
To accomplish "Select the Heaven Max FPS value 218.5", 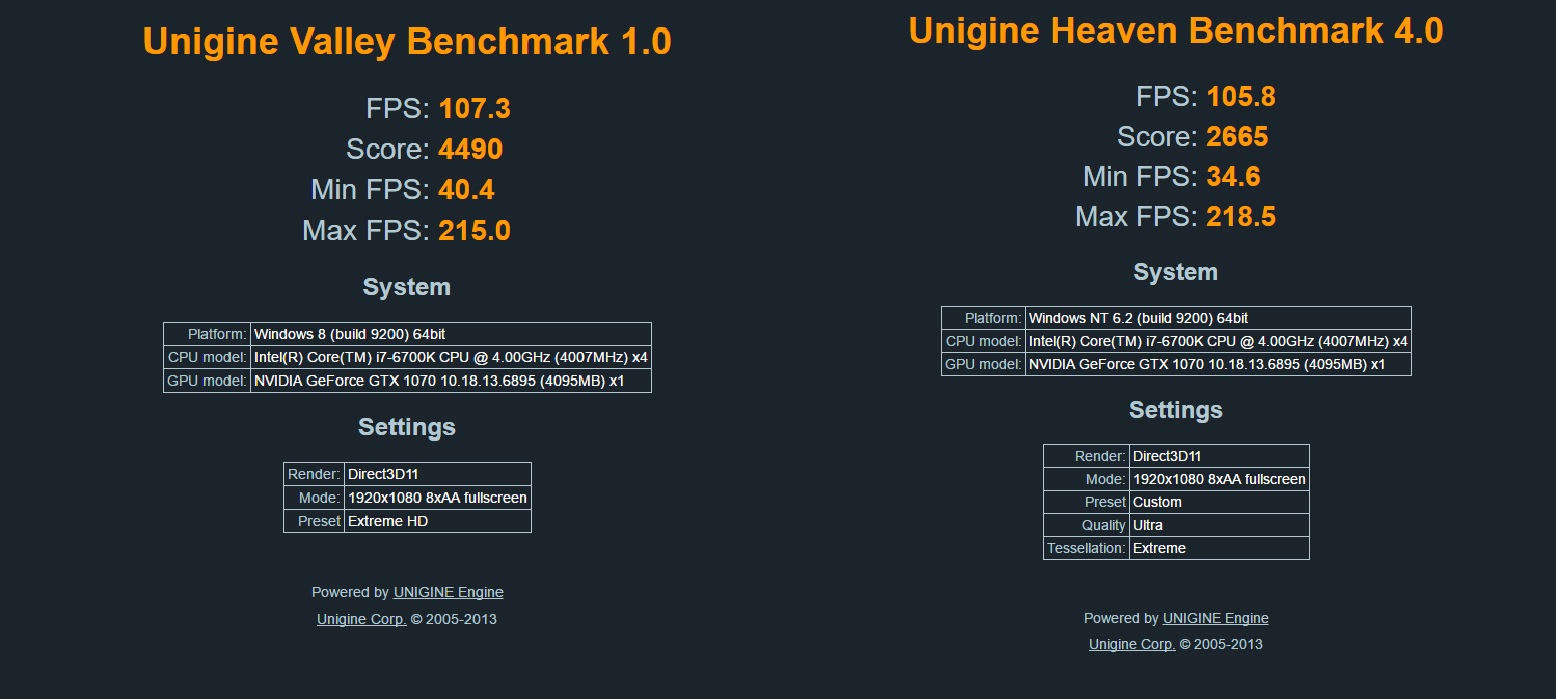I will click(1241, 217).
